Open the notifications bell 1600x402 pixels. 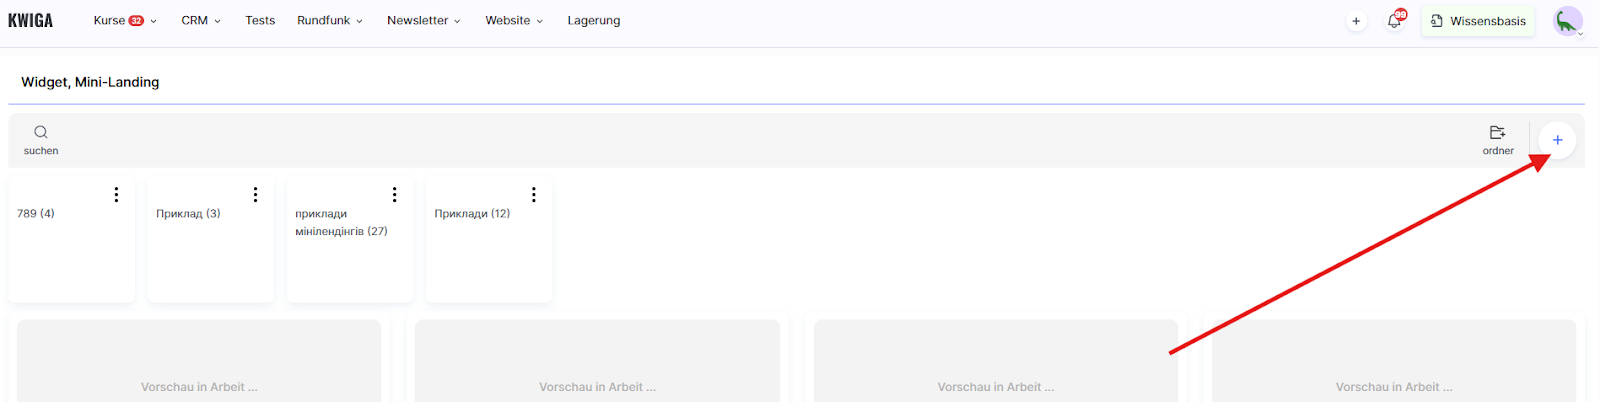pyautogui.click(x=1394, y=21)
